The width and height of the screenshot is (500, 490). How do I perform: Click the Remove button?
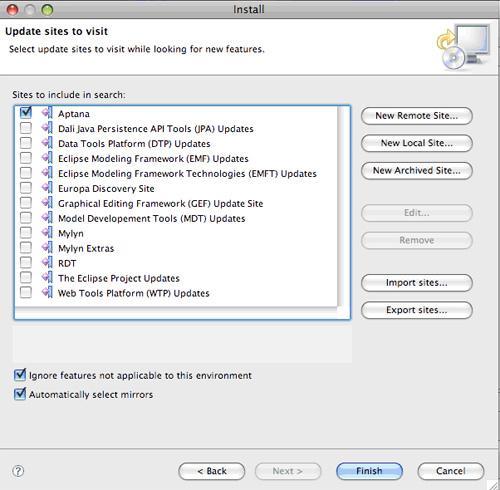417,240
